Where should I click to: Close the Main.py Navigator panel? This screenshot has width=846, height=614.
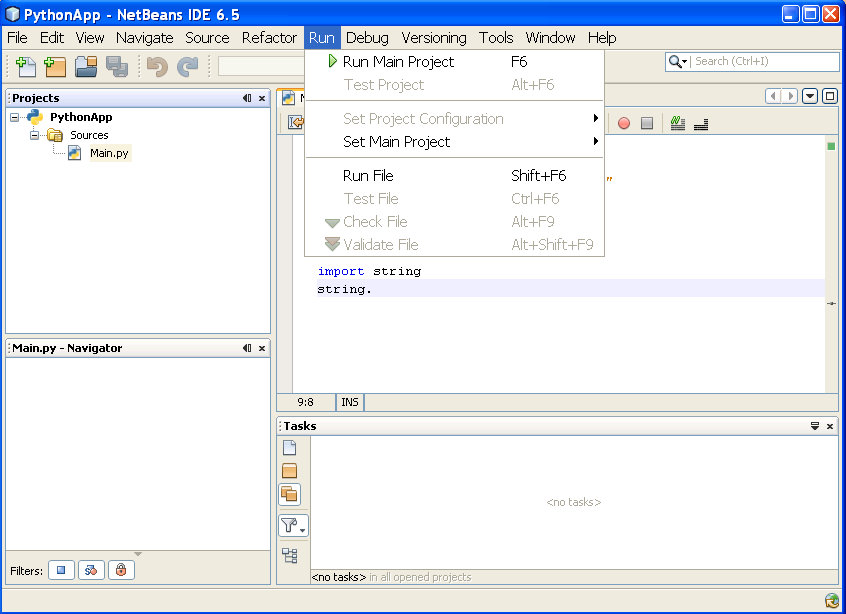pos(262,348)
